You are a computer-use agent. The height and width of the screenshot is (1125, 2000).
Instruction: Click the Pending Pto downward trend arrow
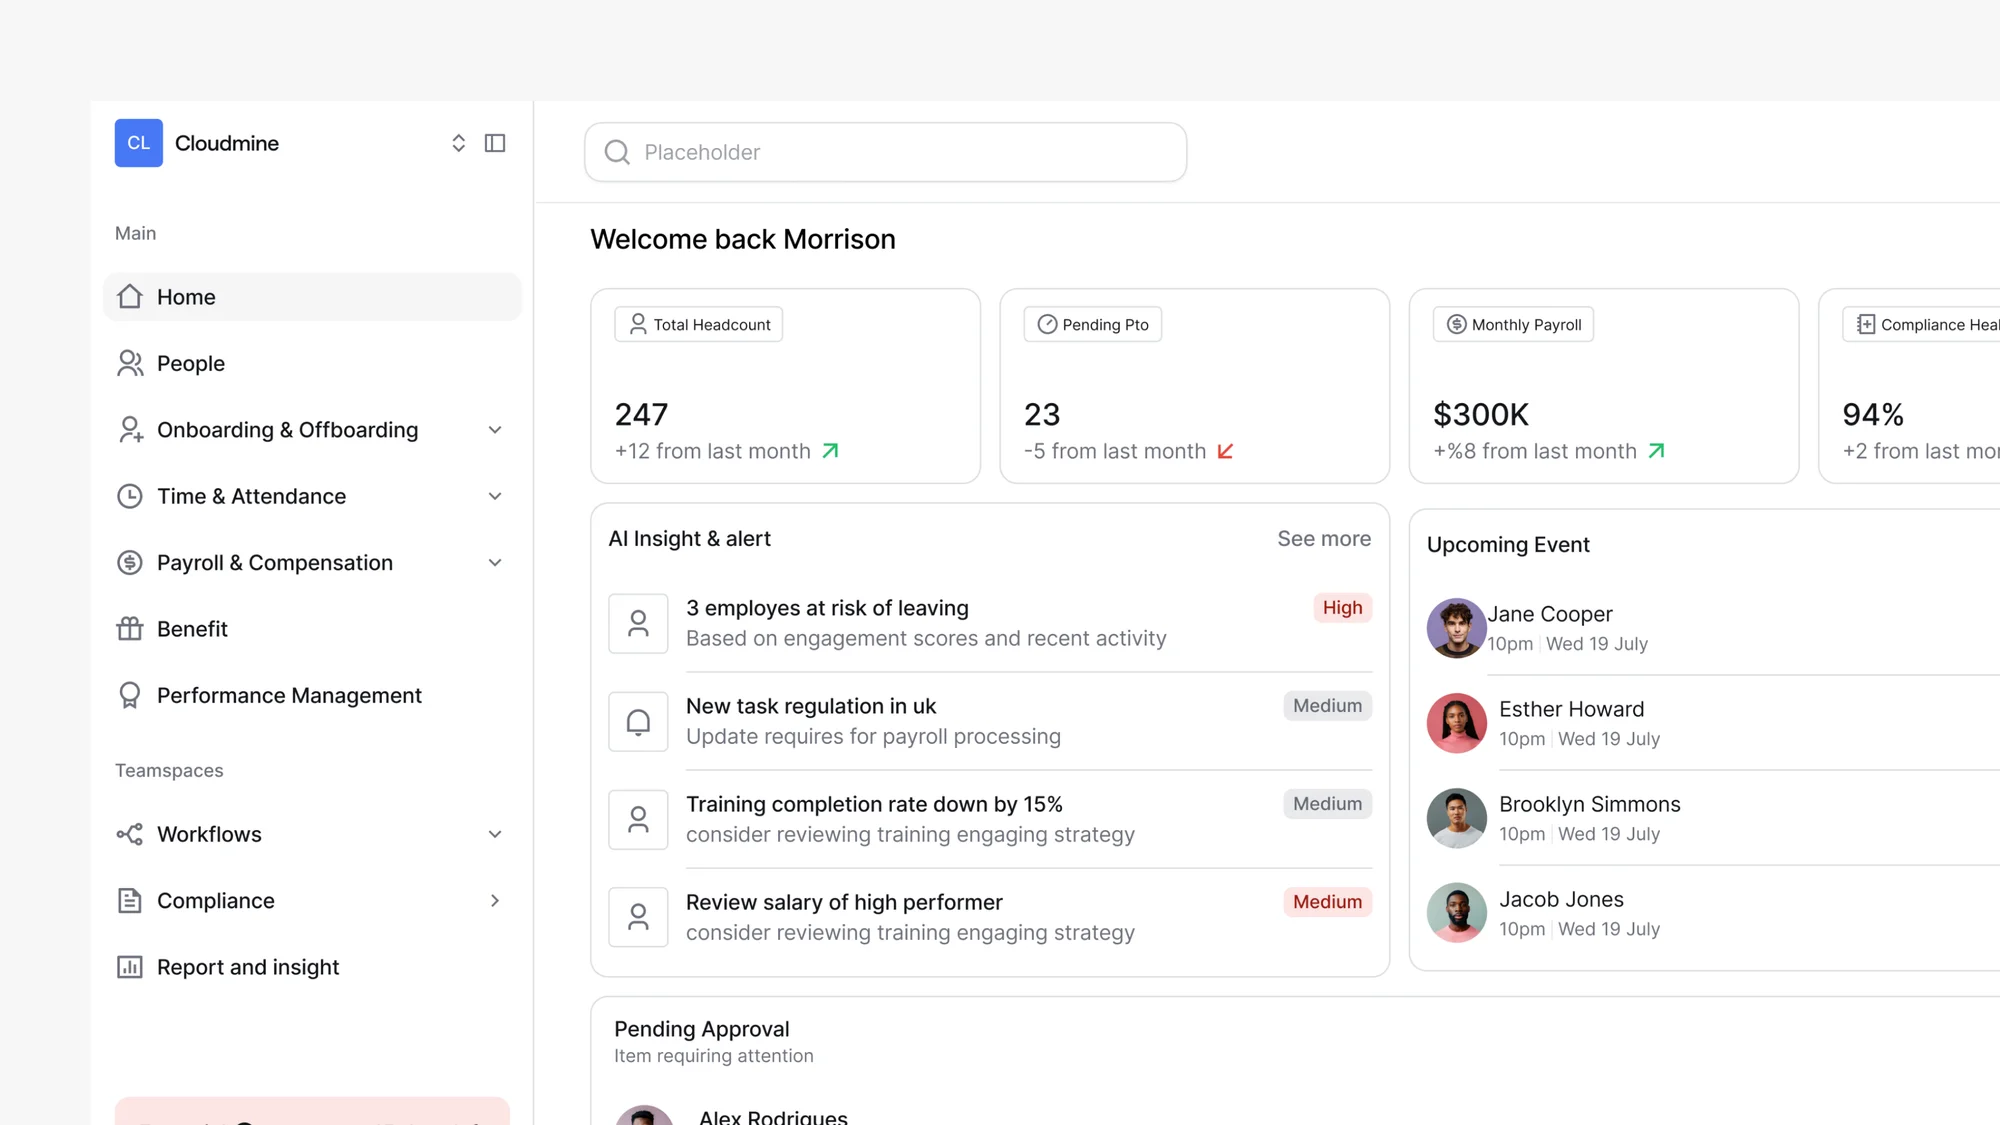coord(1225,451)
